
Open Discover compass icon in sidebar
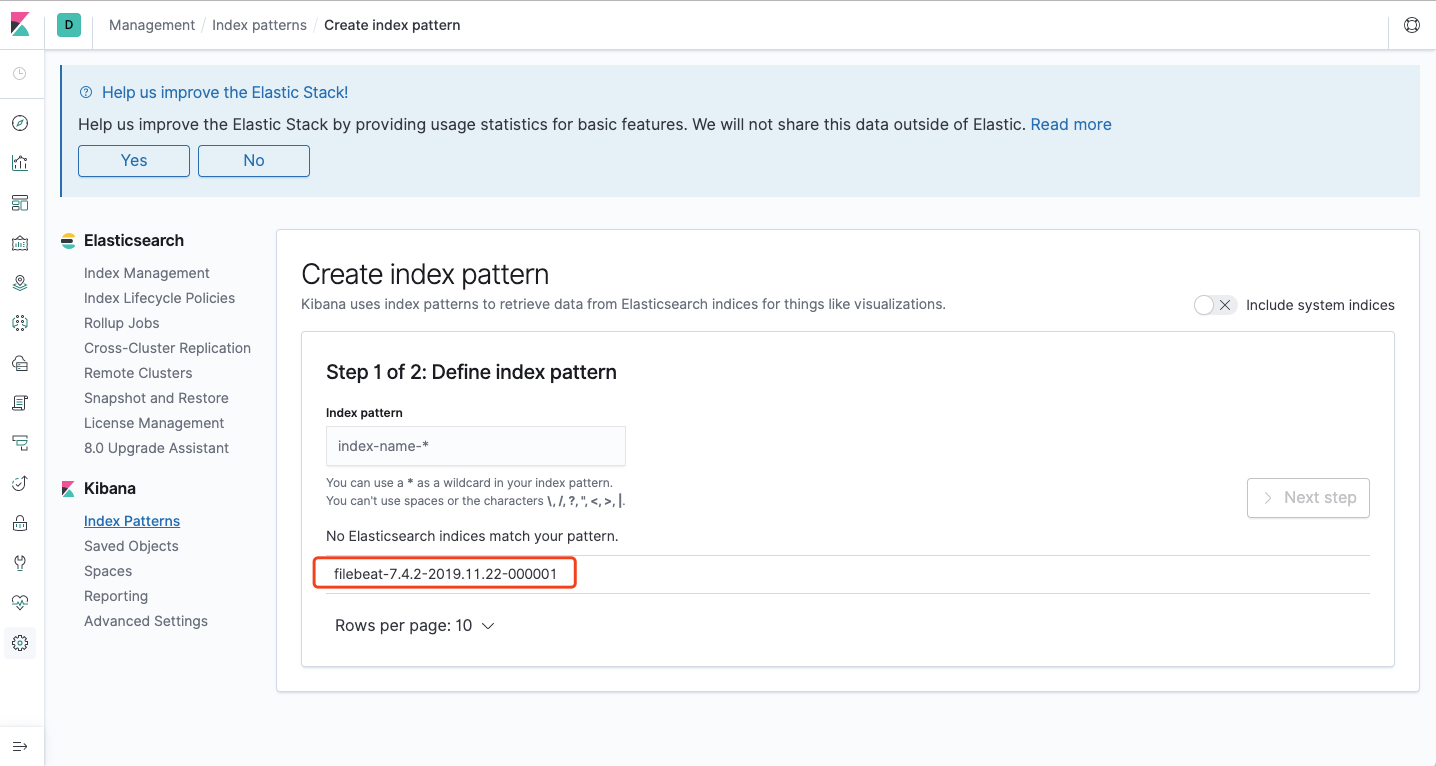[20, 123]
